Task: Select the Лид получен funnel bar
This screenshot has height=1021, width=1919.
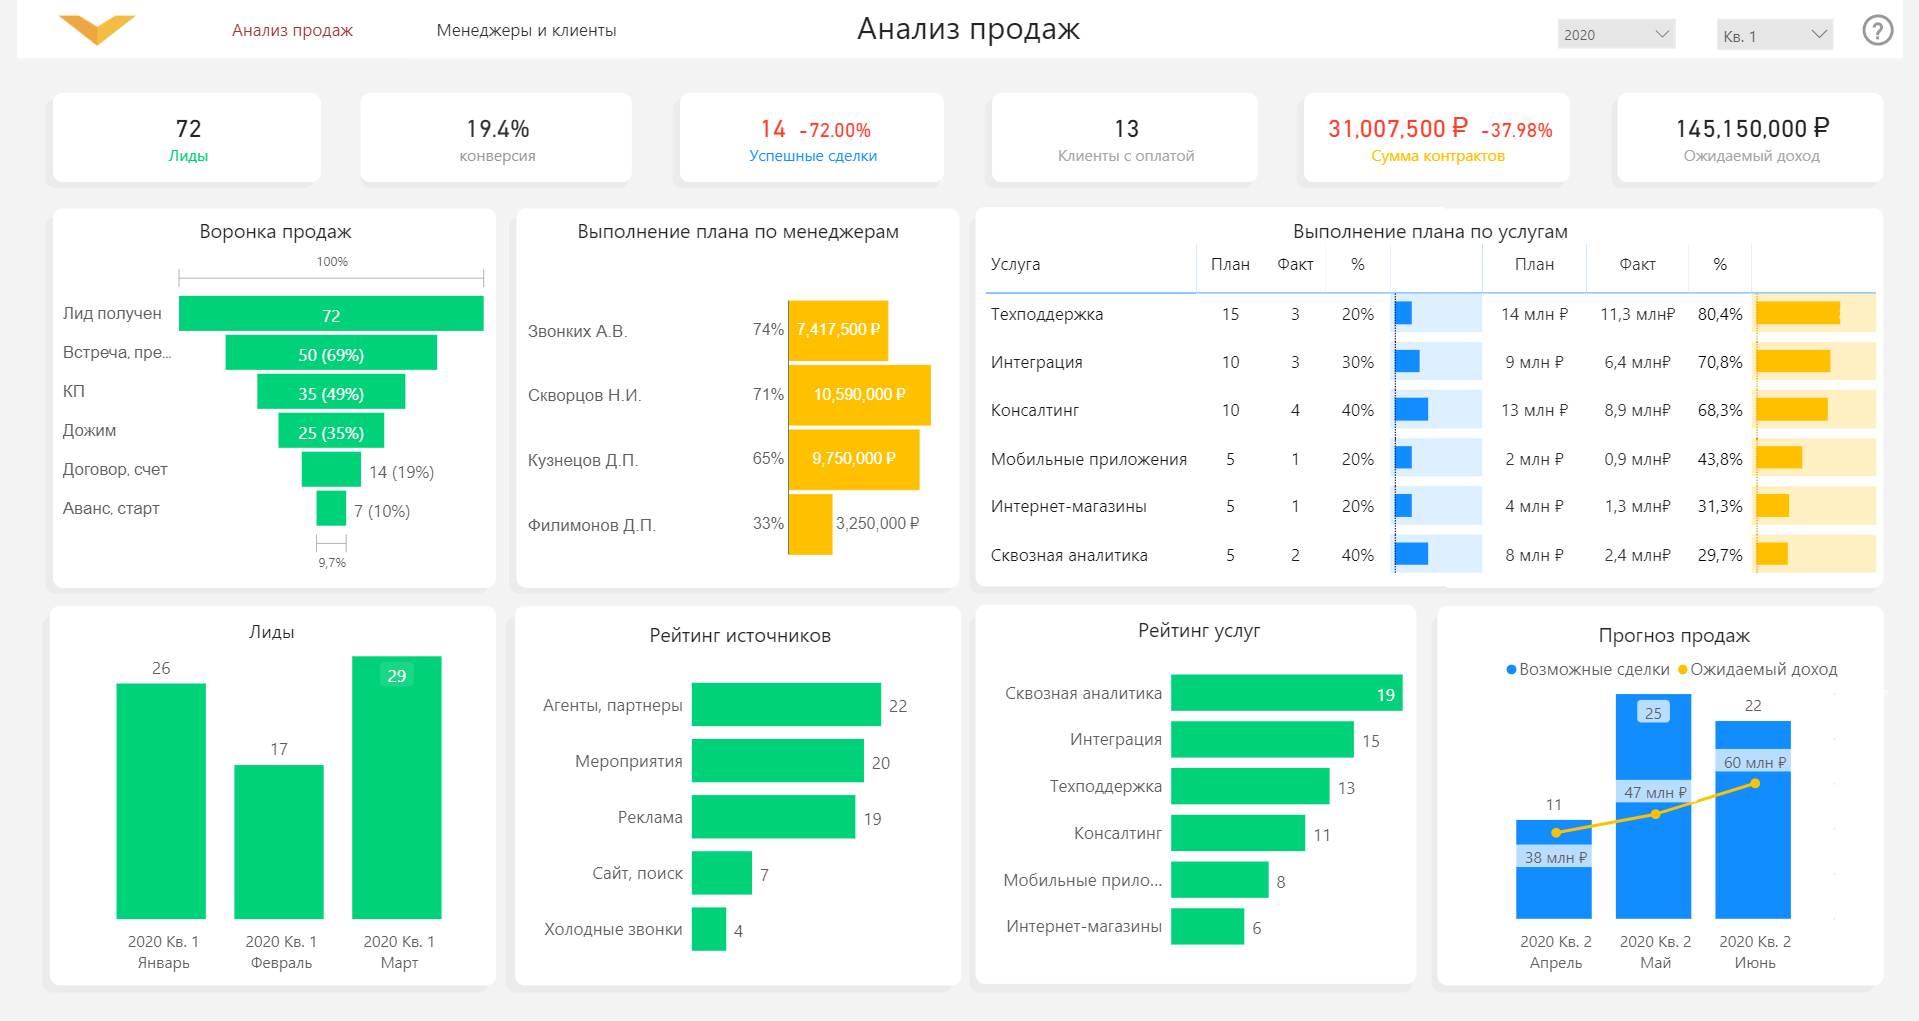Action: [x=331, y=314]
